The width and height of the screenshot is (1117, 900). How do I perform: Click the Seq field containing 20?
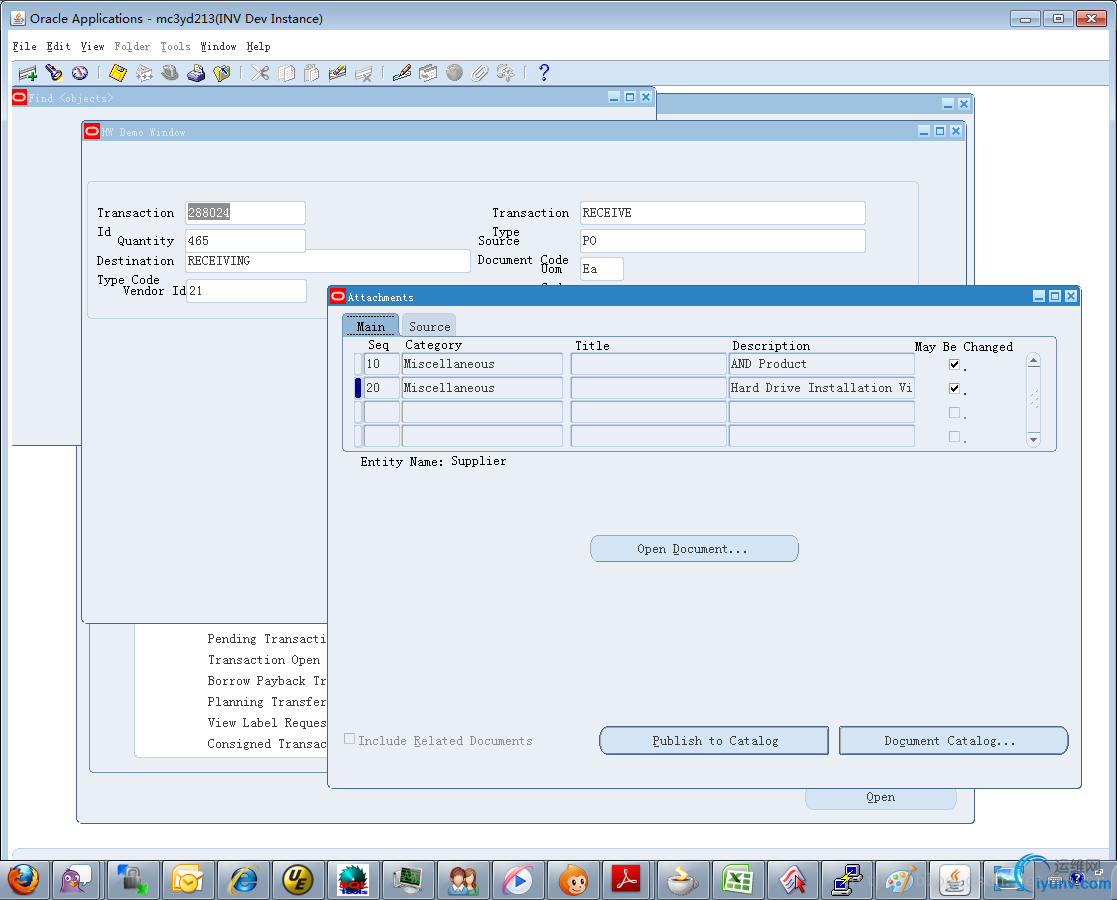pyautogui.click(x=381, y=388)
